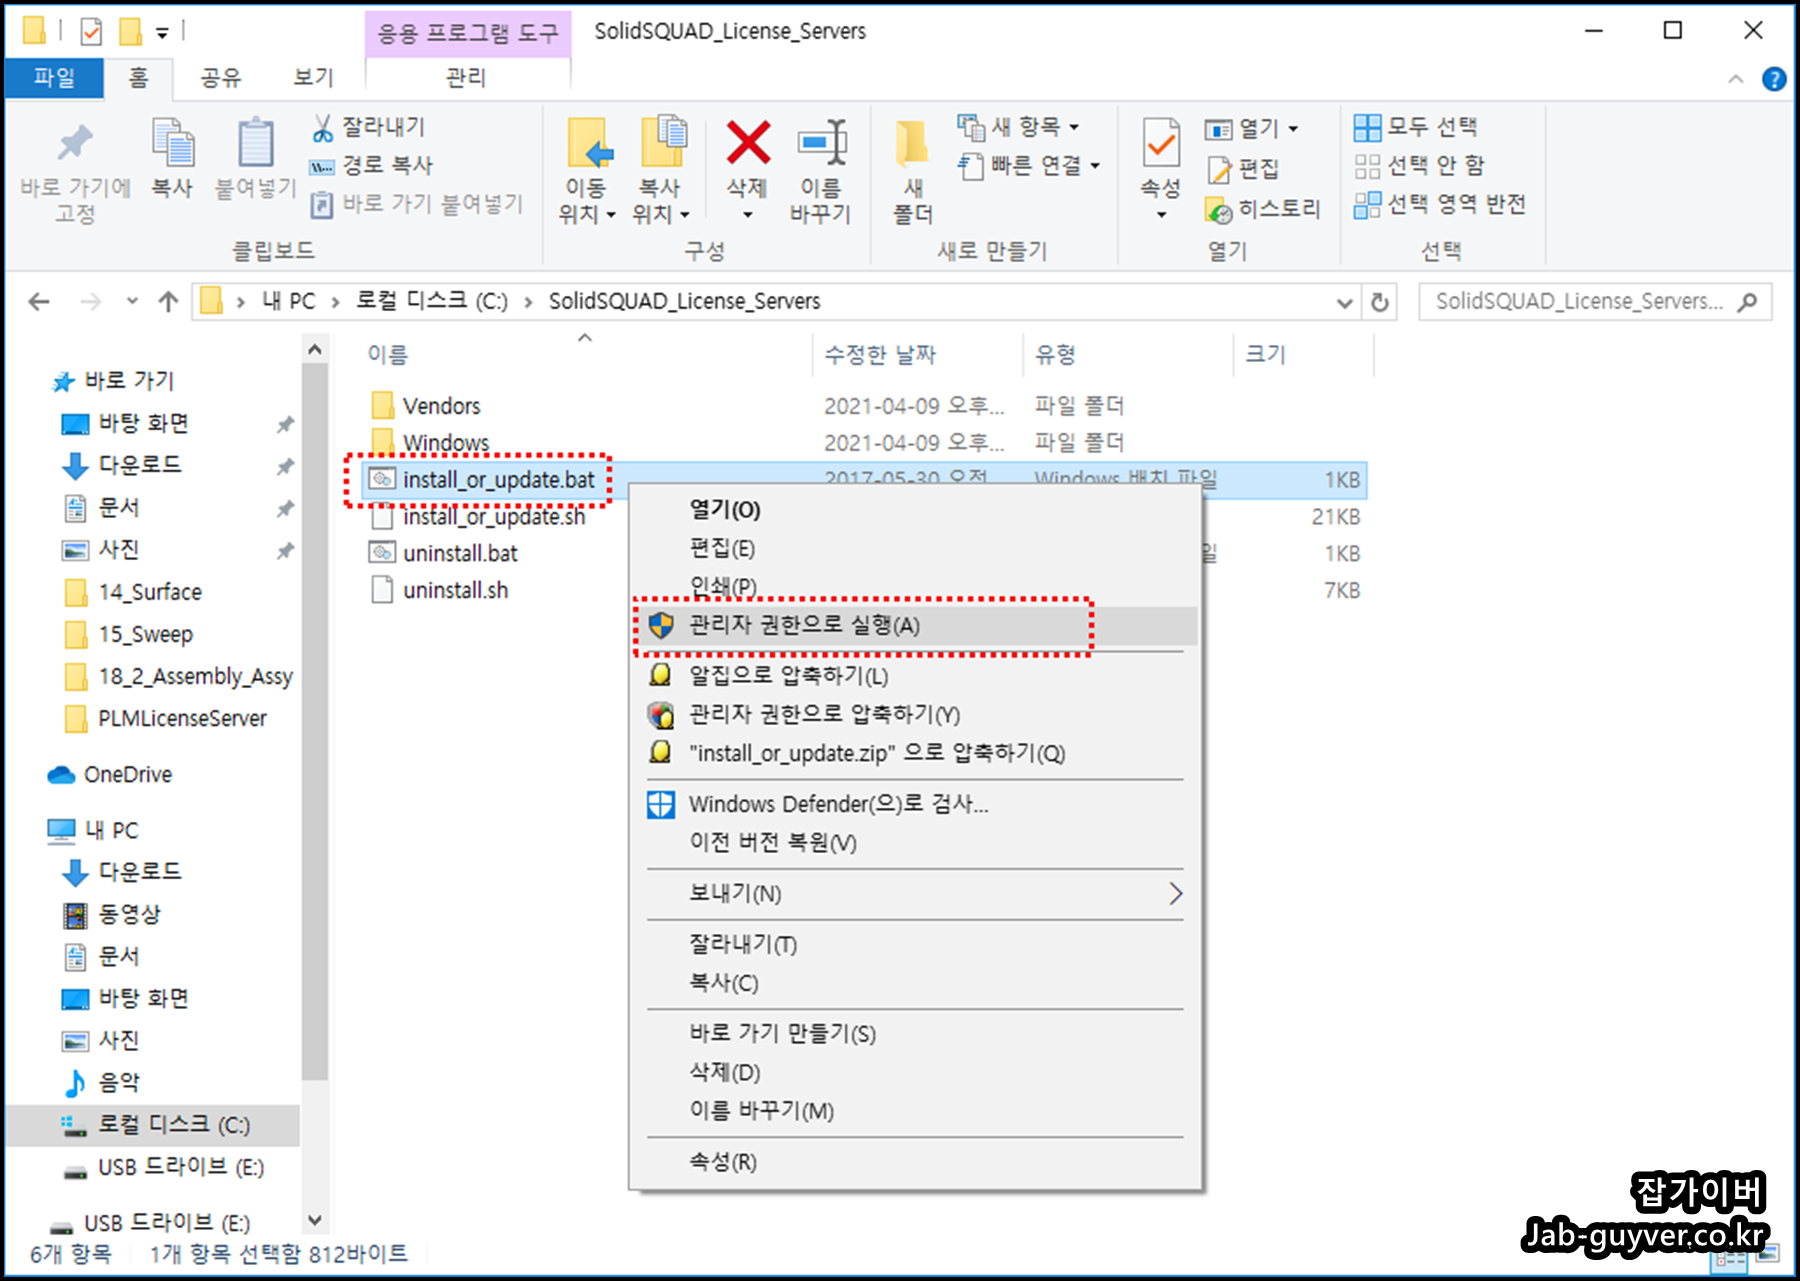Click the Rename (이름 바꾸기) ribbon icon
Image resolution: width=1800 pixels, height=1281 pixels.
tap(822, 144)
